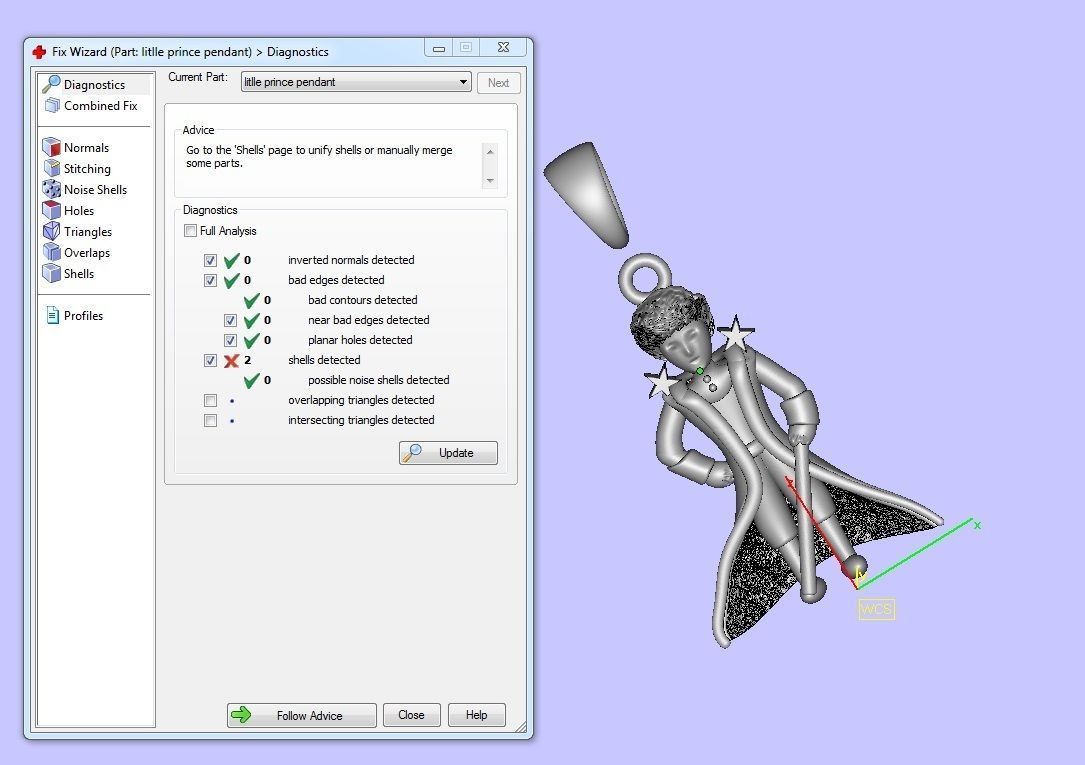
Task: Enable overlapping triangles detected checkbox
Action: tap(210, 400)
